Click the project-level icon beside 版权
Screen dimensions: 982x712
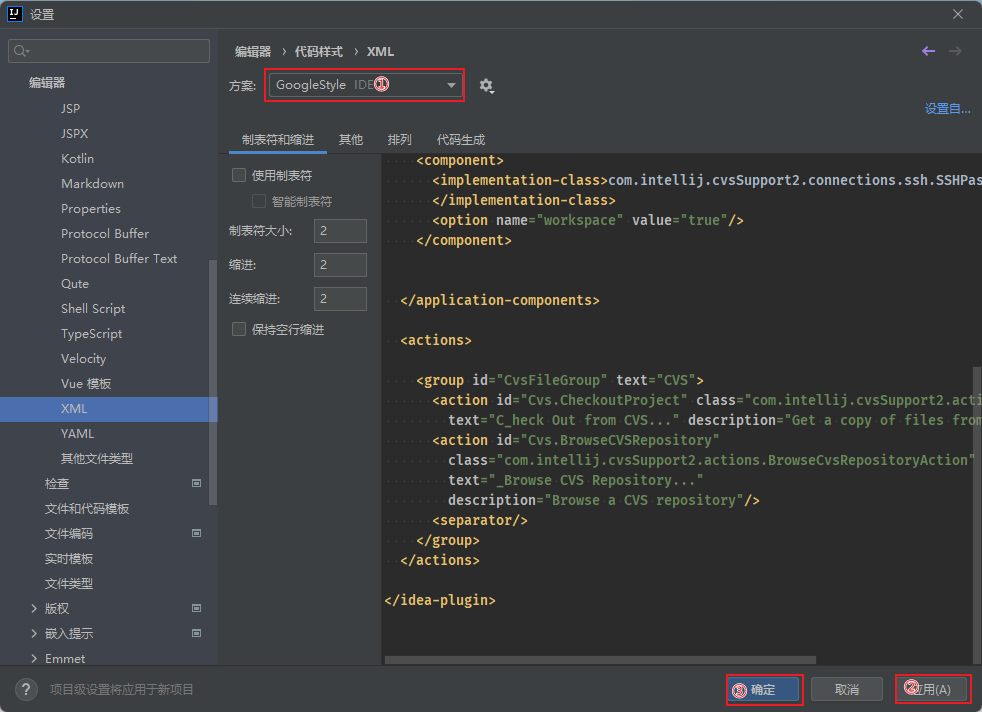196,609
